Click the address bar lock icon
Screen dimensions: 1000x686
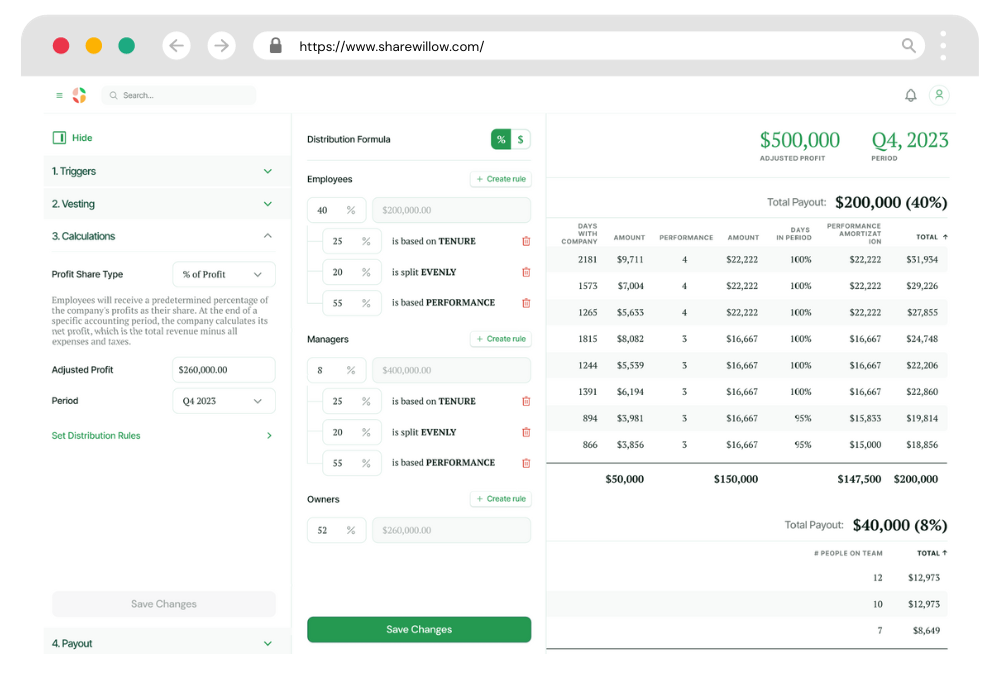pos(274,46)
